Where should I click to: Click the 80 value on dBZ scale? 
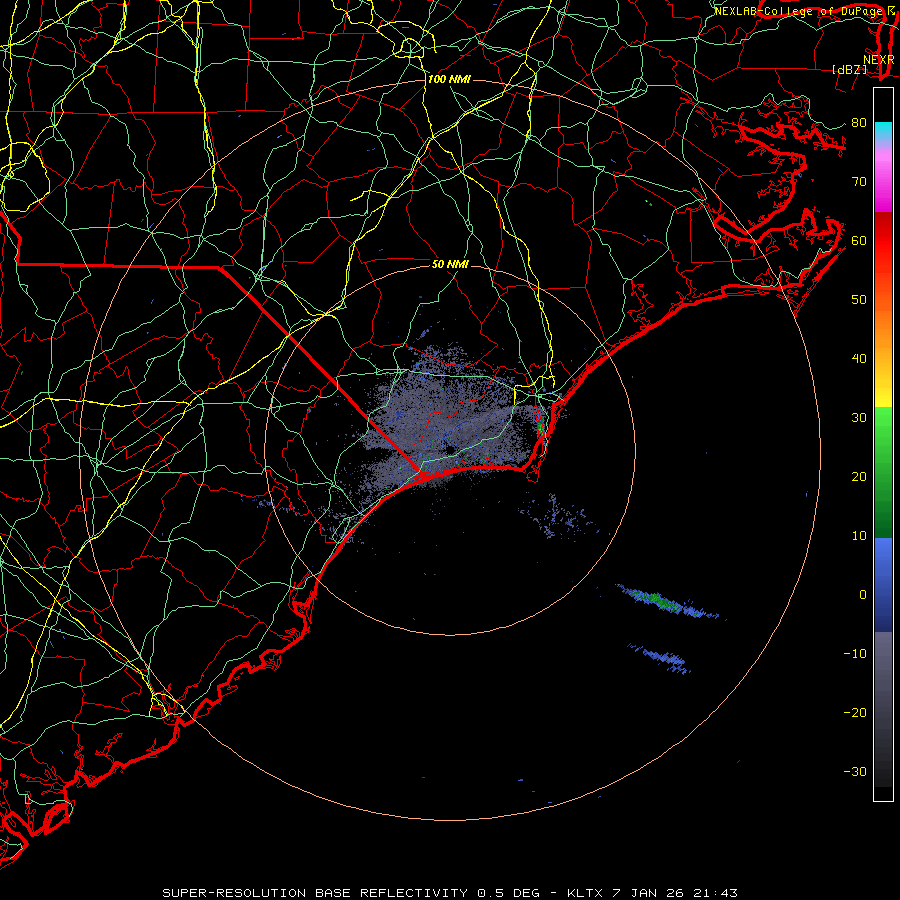point(859,122)
